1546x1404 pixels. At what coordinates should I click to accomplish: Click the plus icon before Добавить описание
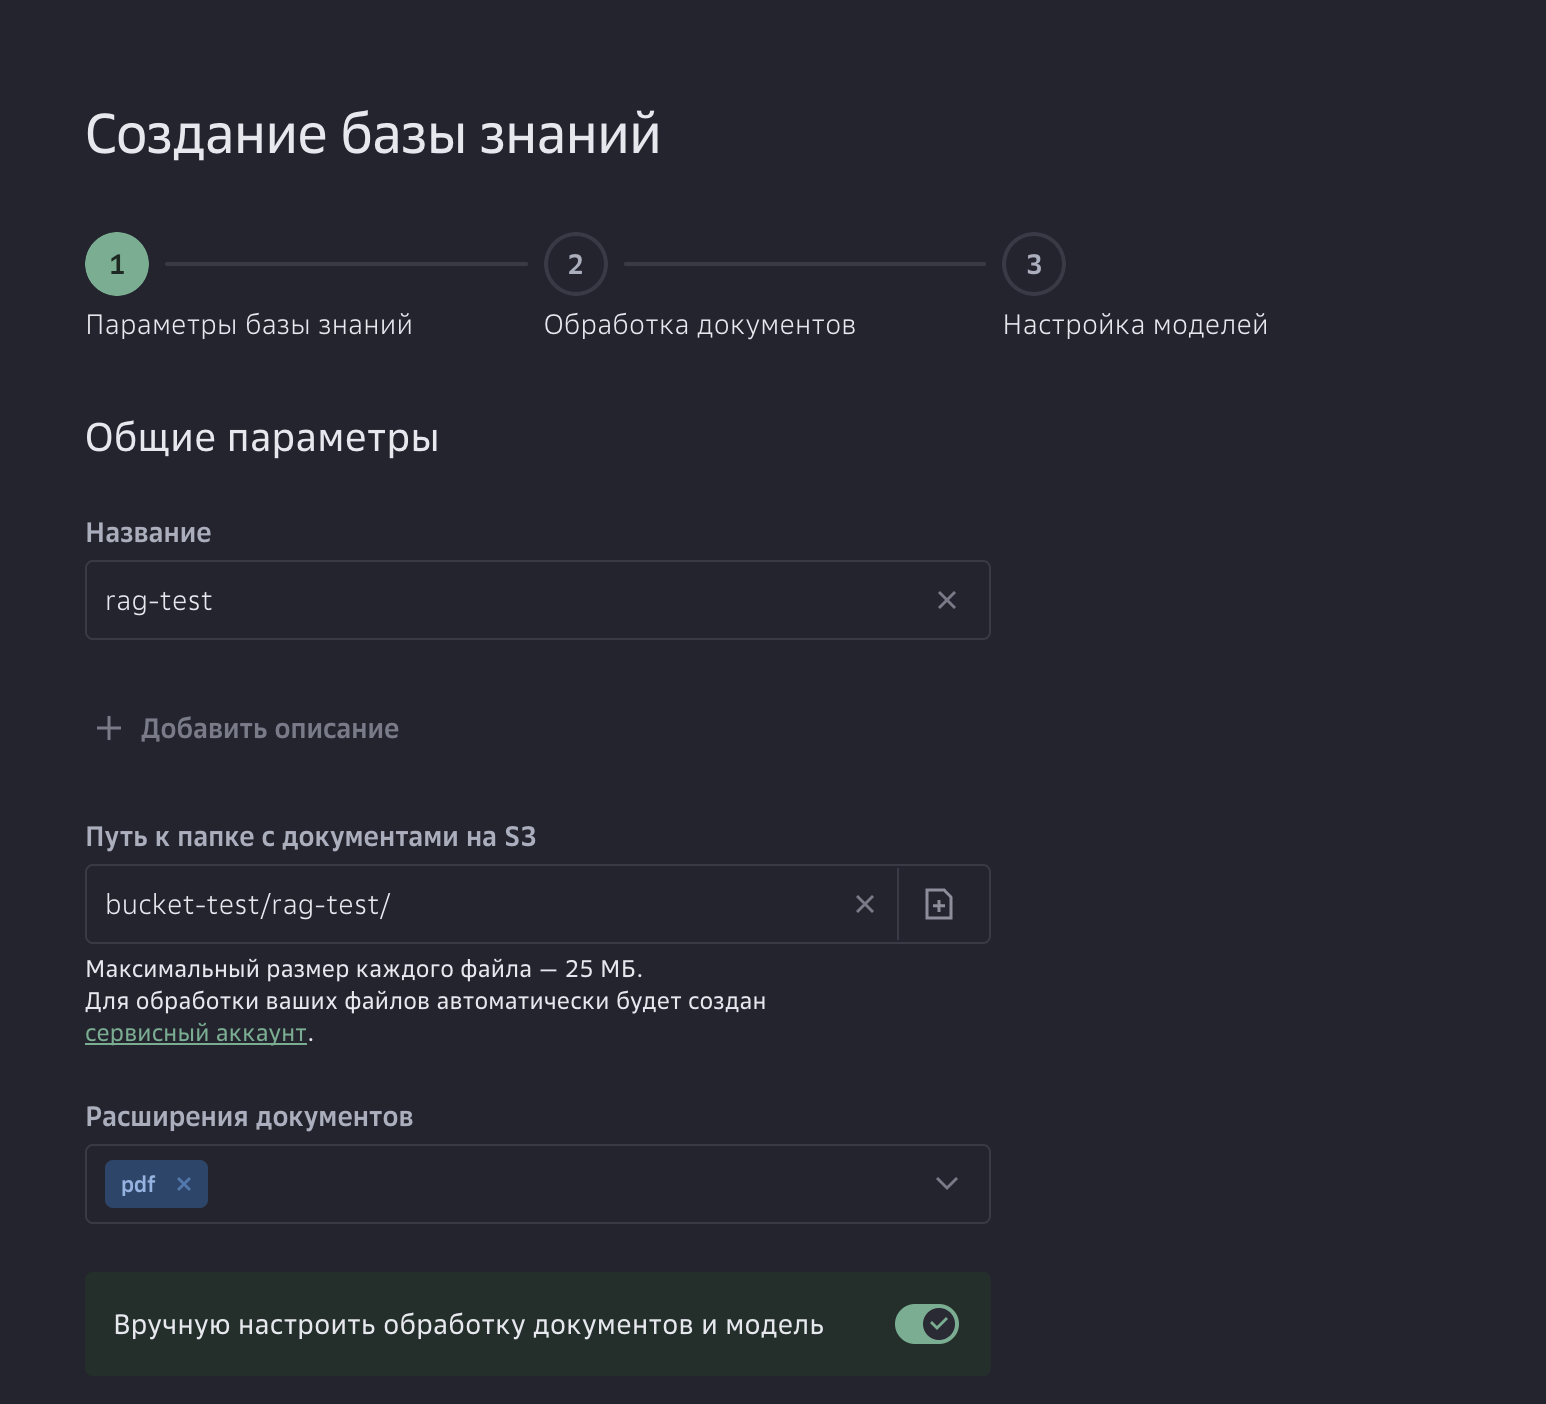click(107, 728)
